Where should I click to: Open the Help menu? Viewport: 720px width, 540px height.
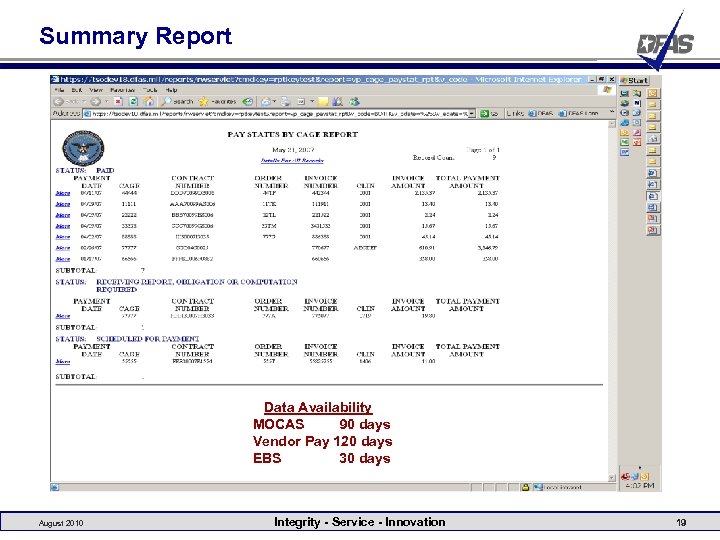tap(171, 90)
